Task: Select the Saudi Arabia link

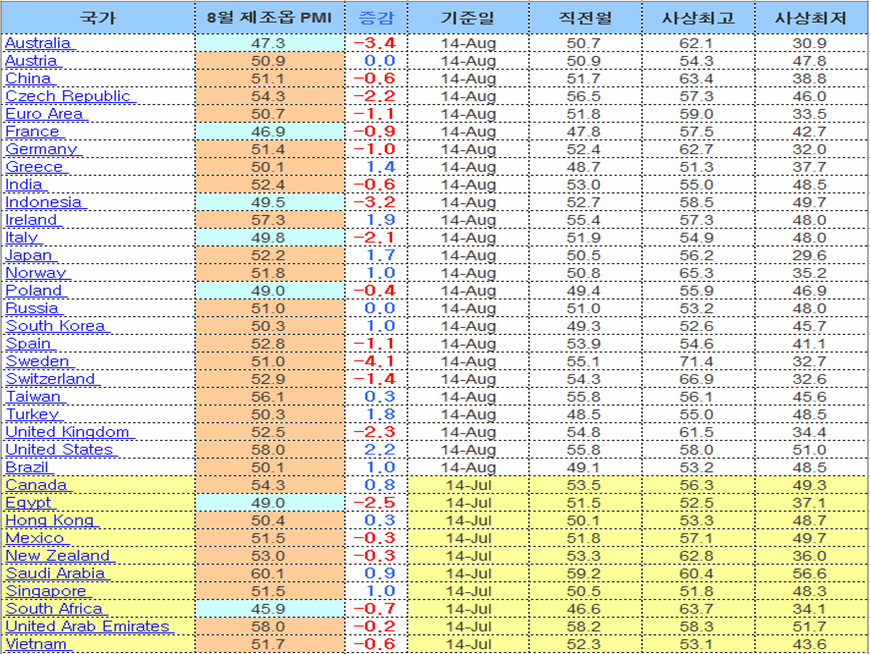Action: [55, 573]
